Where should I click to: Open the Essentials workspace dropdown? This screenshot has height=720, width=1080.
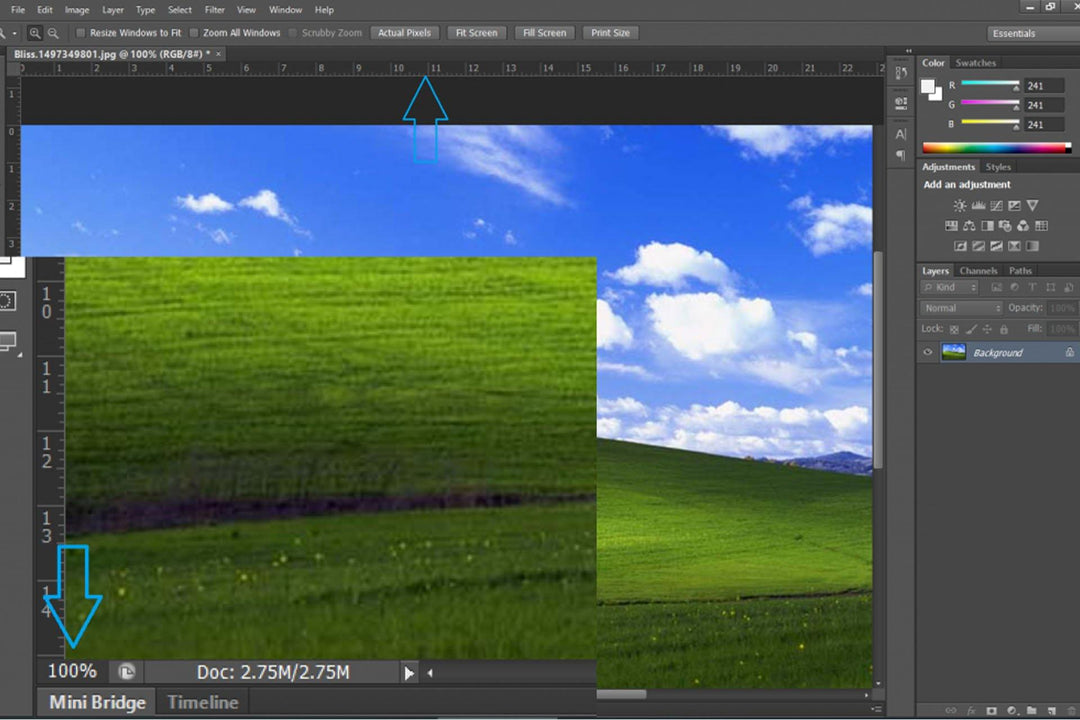point(1033,33)
